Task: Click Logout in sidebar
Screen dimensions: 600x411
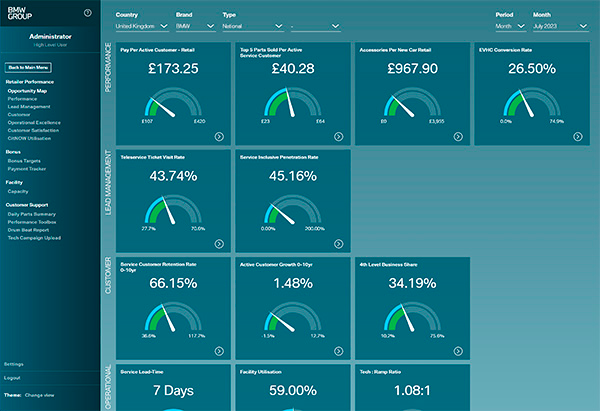Action: 12,378
